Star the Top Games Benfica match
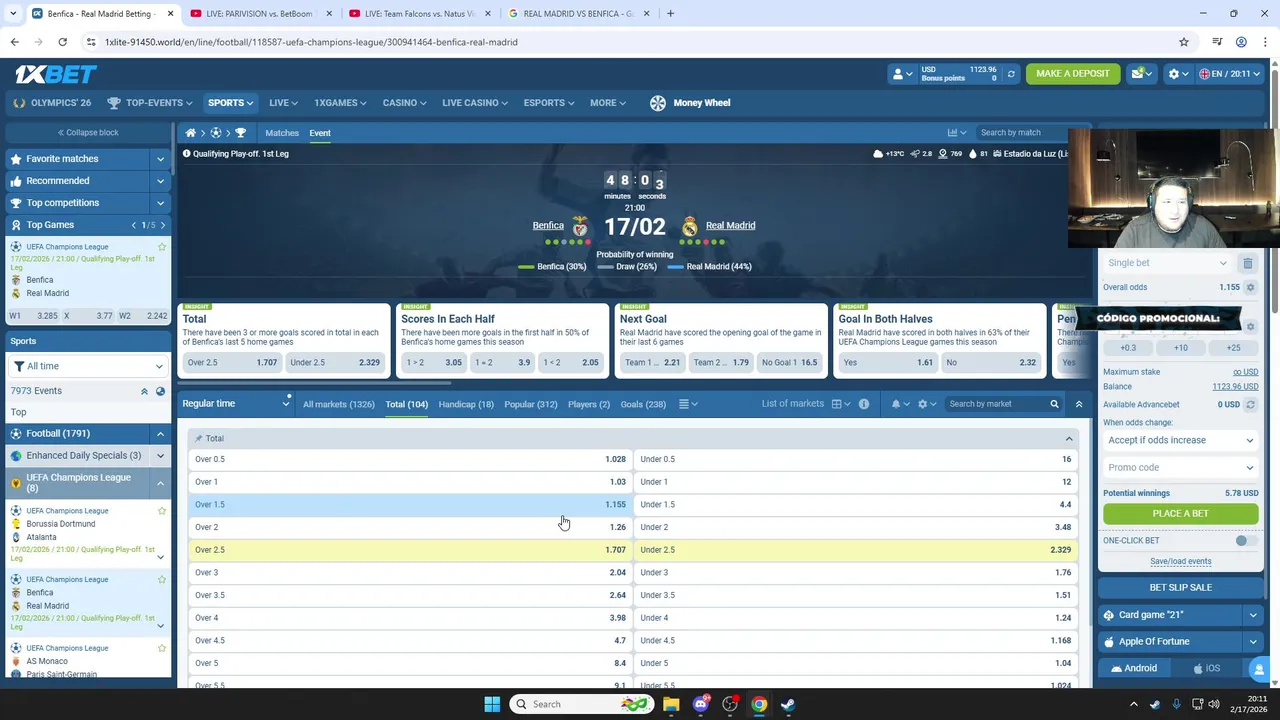This screenshot has width=1280, height=720. tap(162, 247)
